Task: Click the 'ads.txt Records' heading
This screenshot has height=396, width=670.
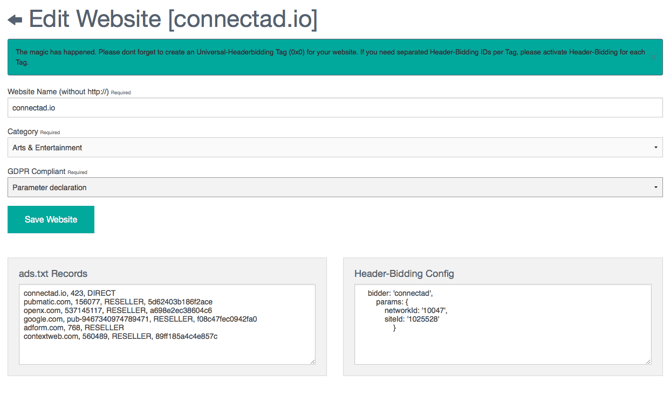Action: pyautogui.click(x=53, y=273)
